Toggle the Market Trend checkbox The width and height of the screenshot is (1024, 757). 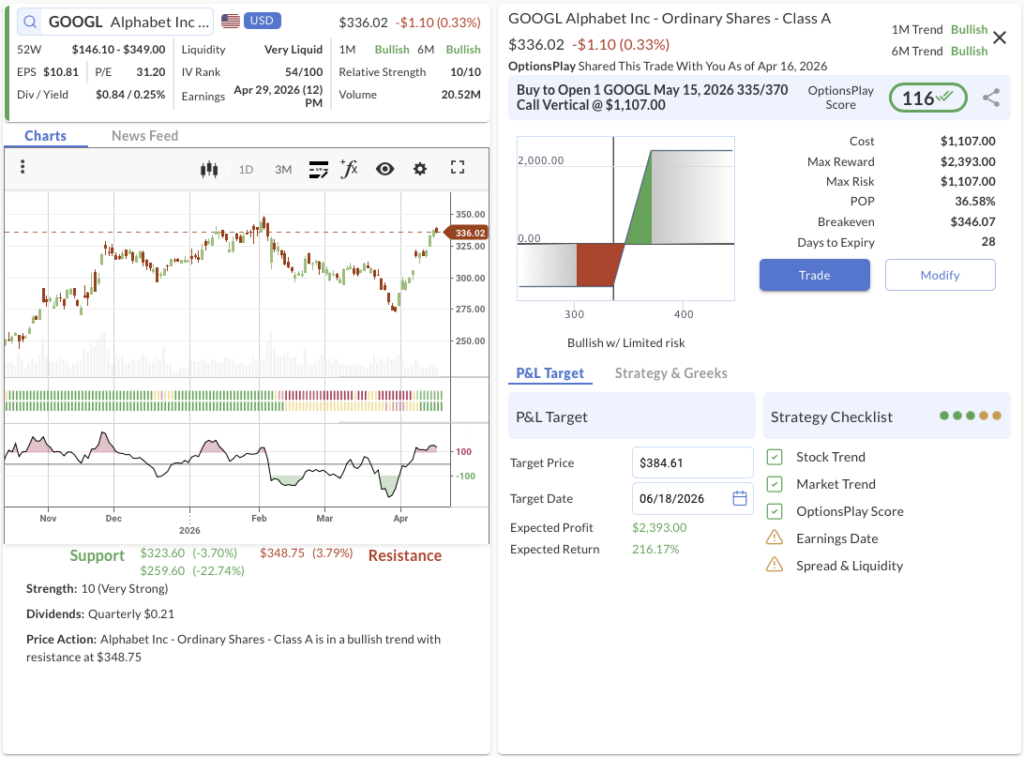(x=774, y=484)
